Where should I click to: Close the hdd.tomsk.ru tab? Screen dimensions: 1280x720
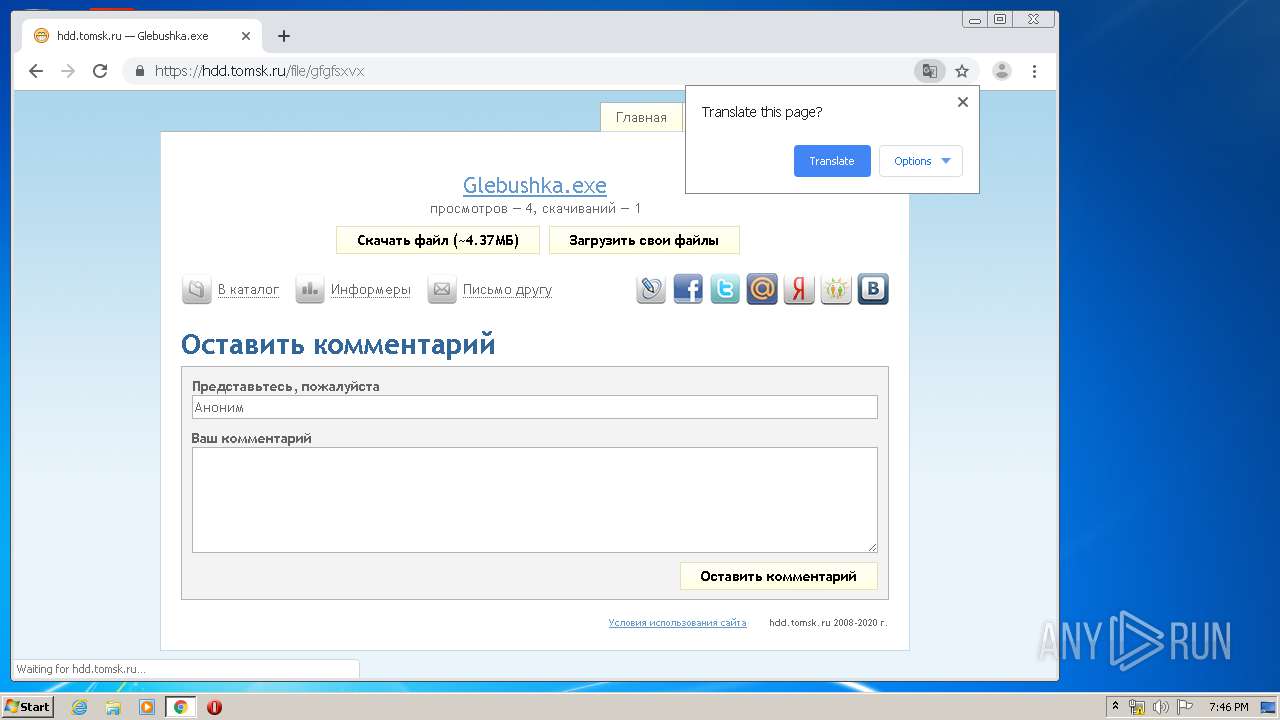[246, 36]
